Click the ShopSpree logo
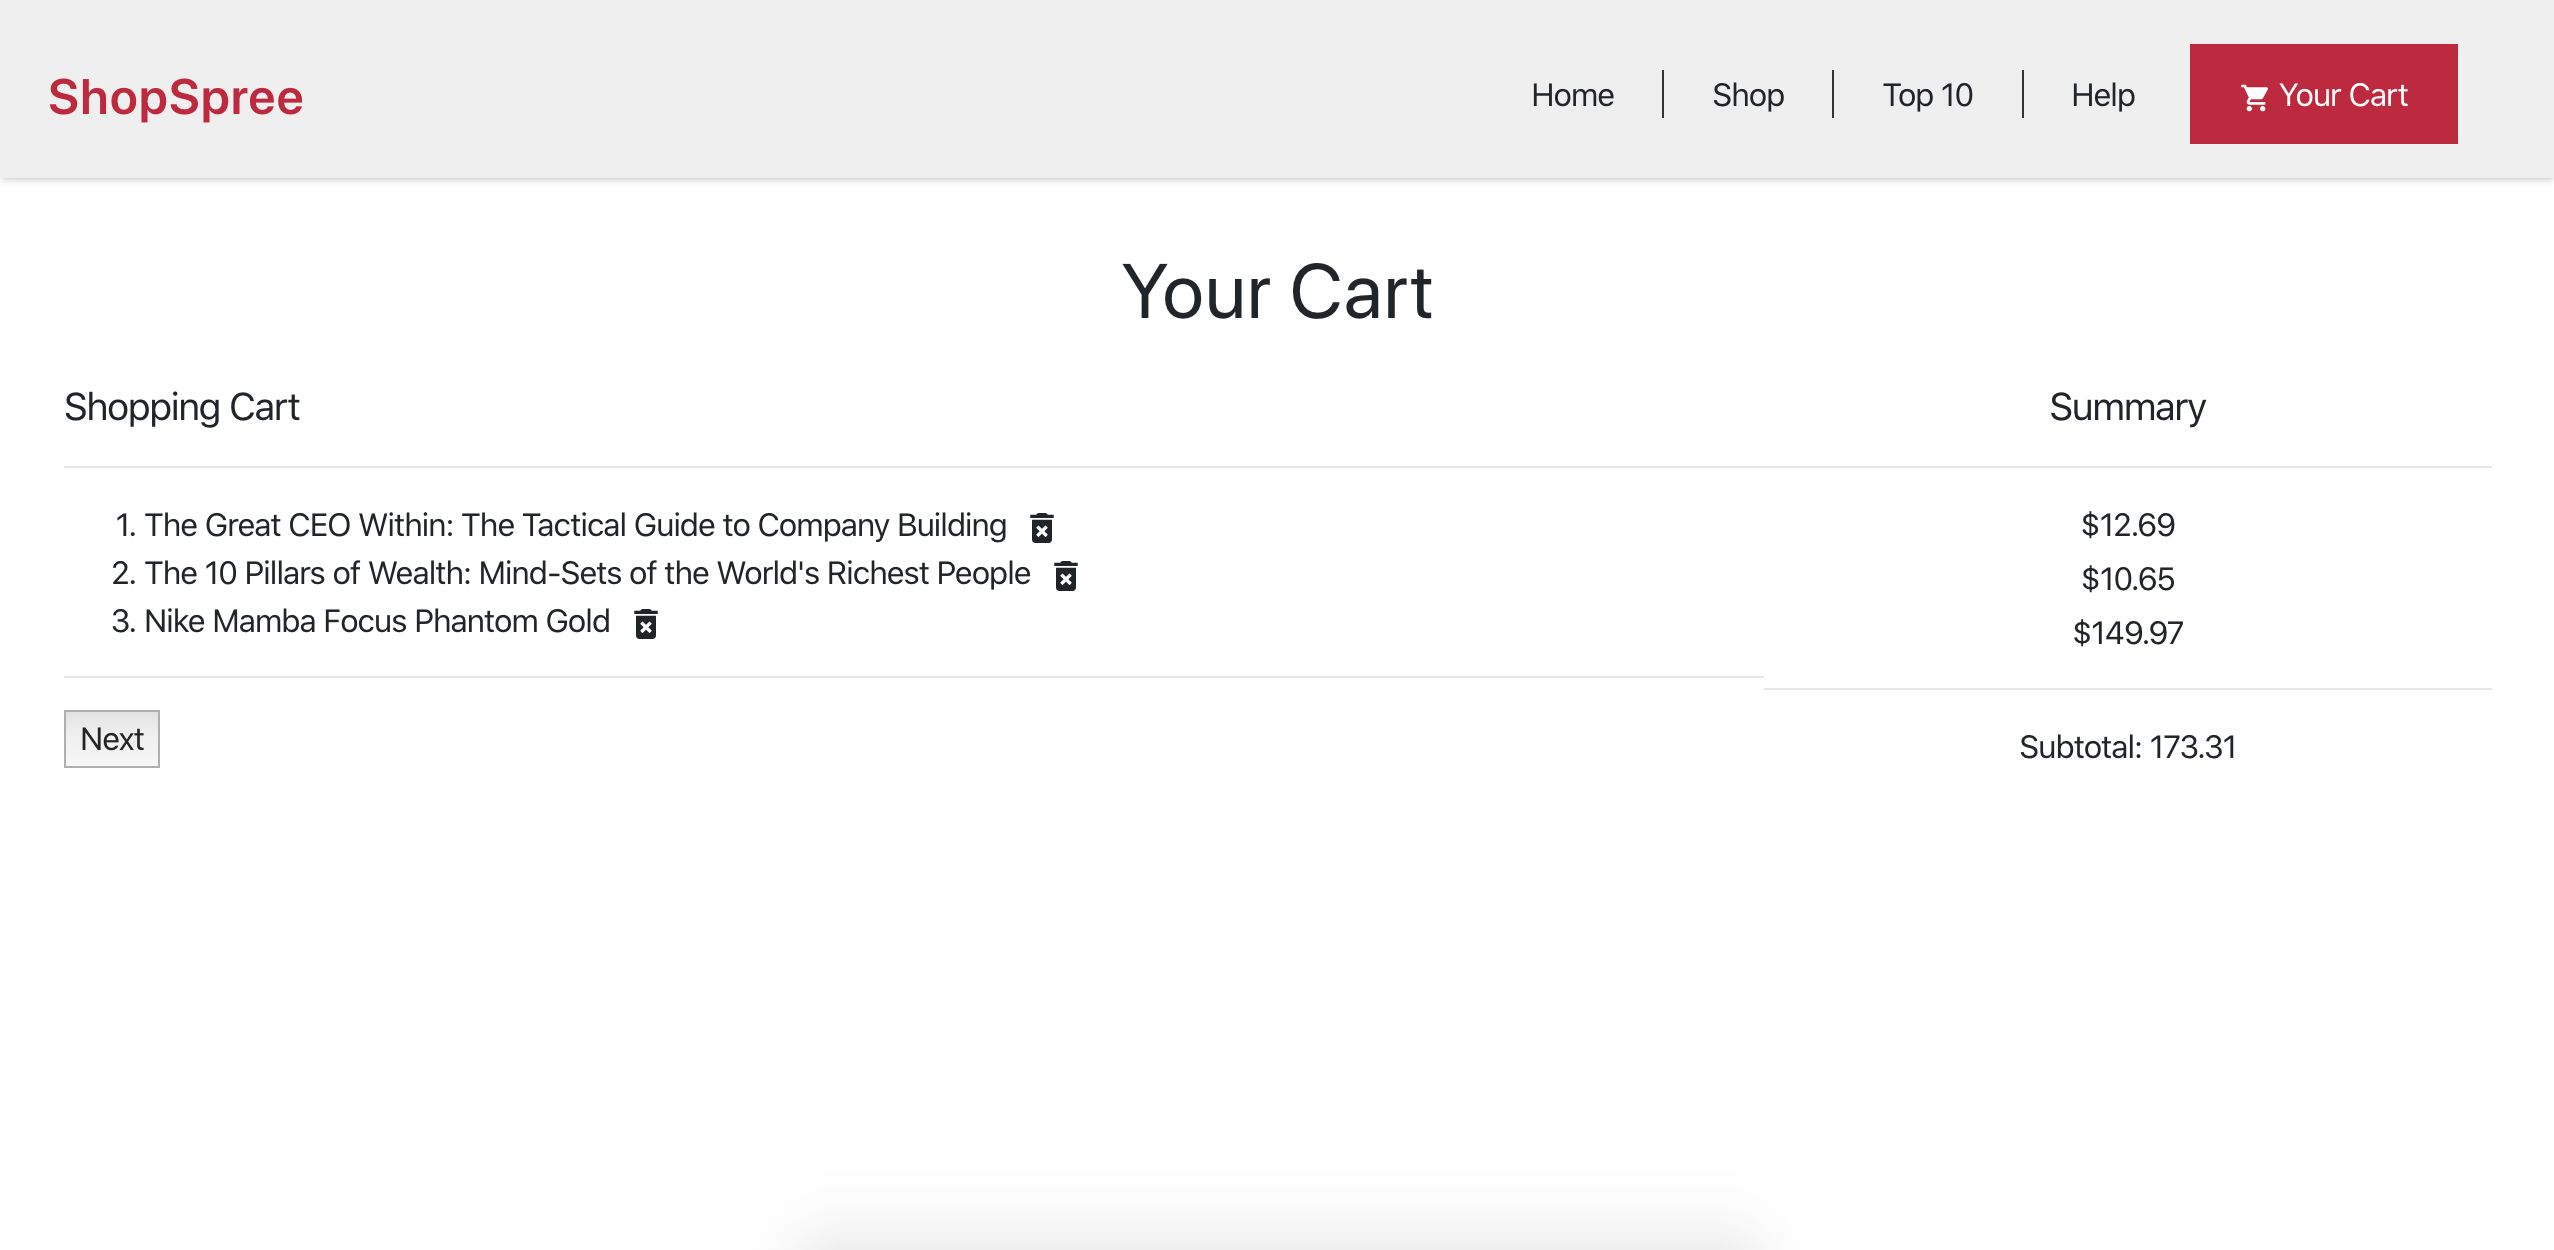 pyautogui.click(x=176, y=97)
